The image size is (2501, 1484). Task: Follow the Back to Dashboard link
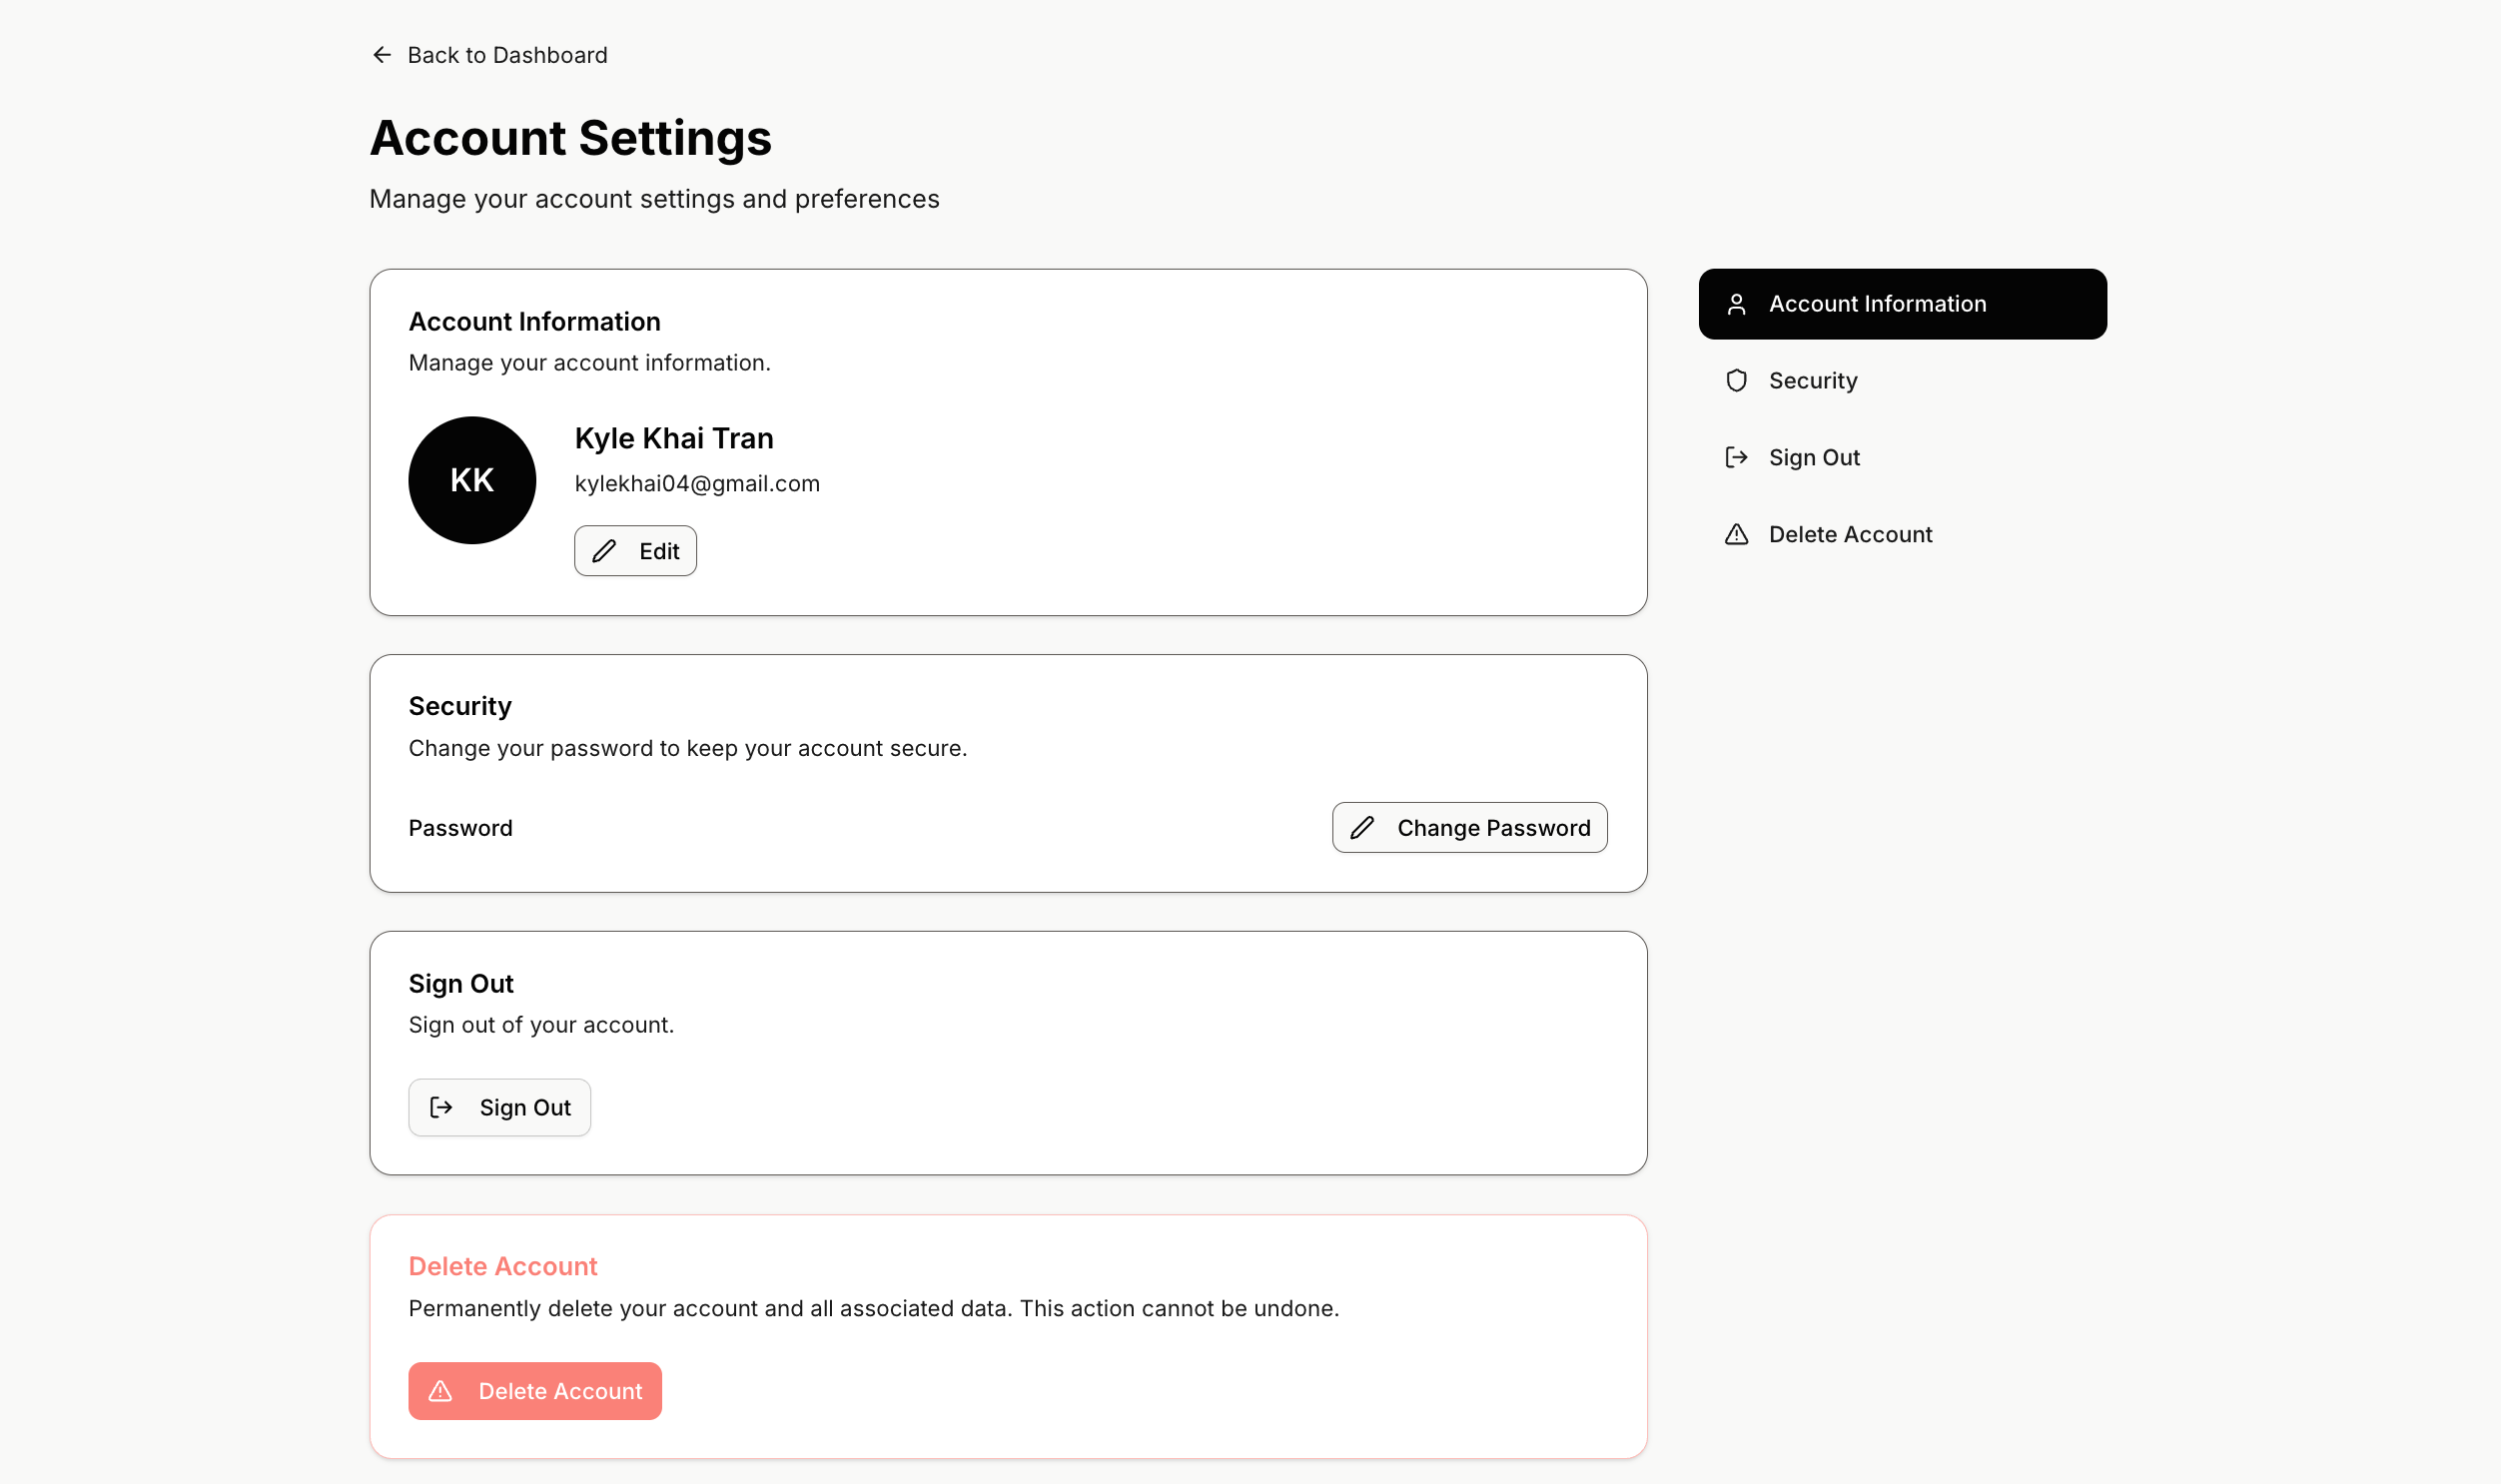(507, 55)
